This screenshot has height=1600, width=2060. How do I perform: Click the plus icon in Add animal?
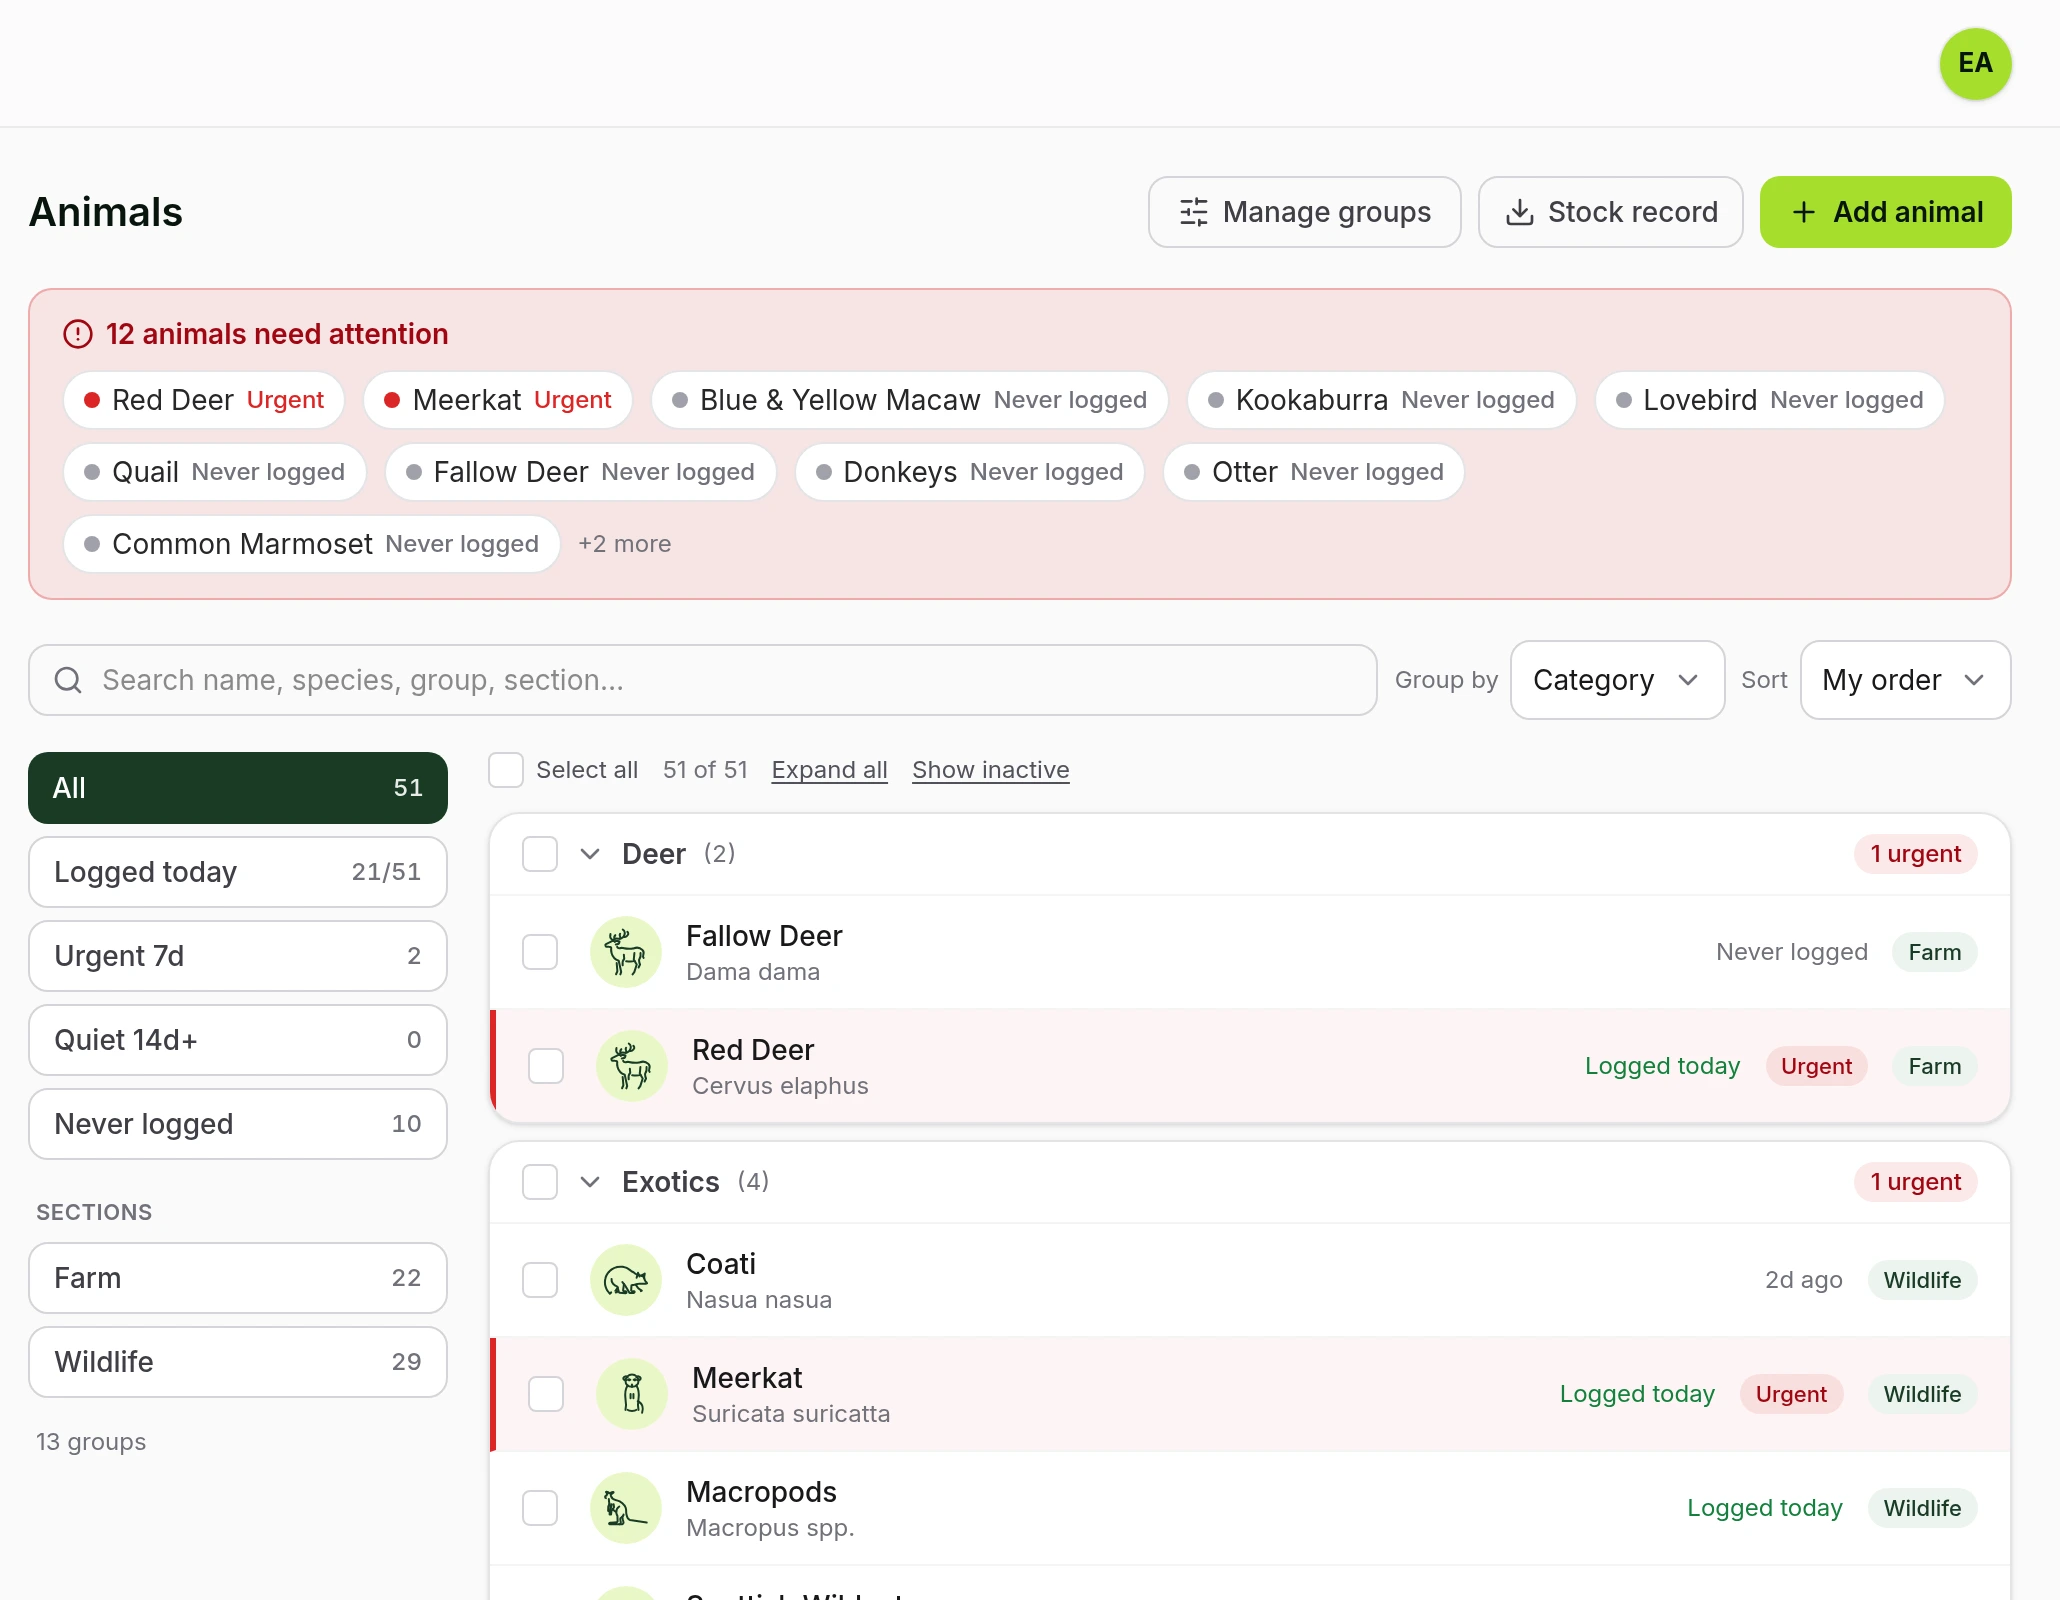[x=1804, y=212]
